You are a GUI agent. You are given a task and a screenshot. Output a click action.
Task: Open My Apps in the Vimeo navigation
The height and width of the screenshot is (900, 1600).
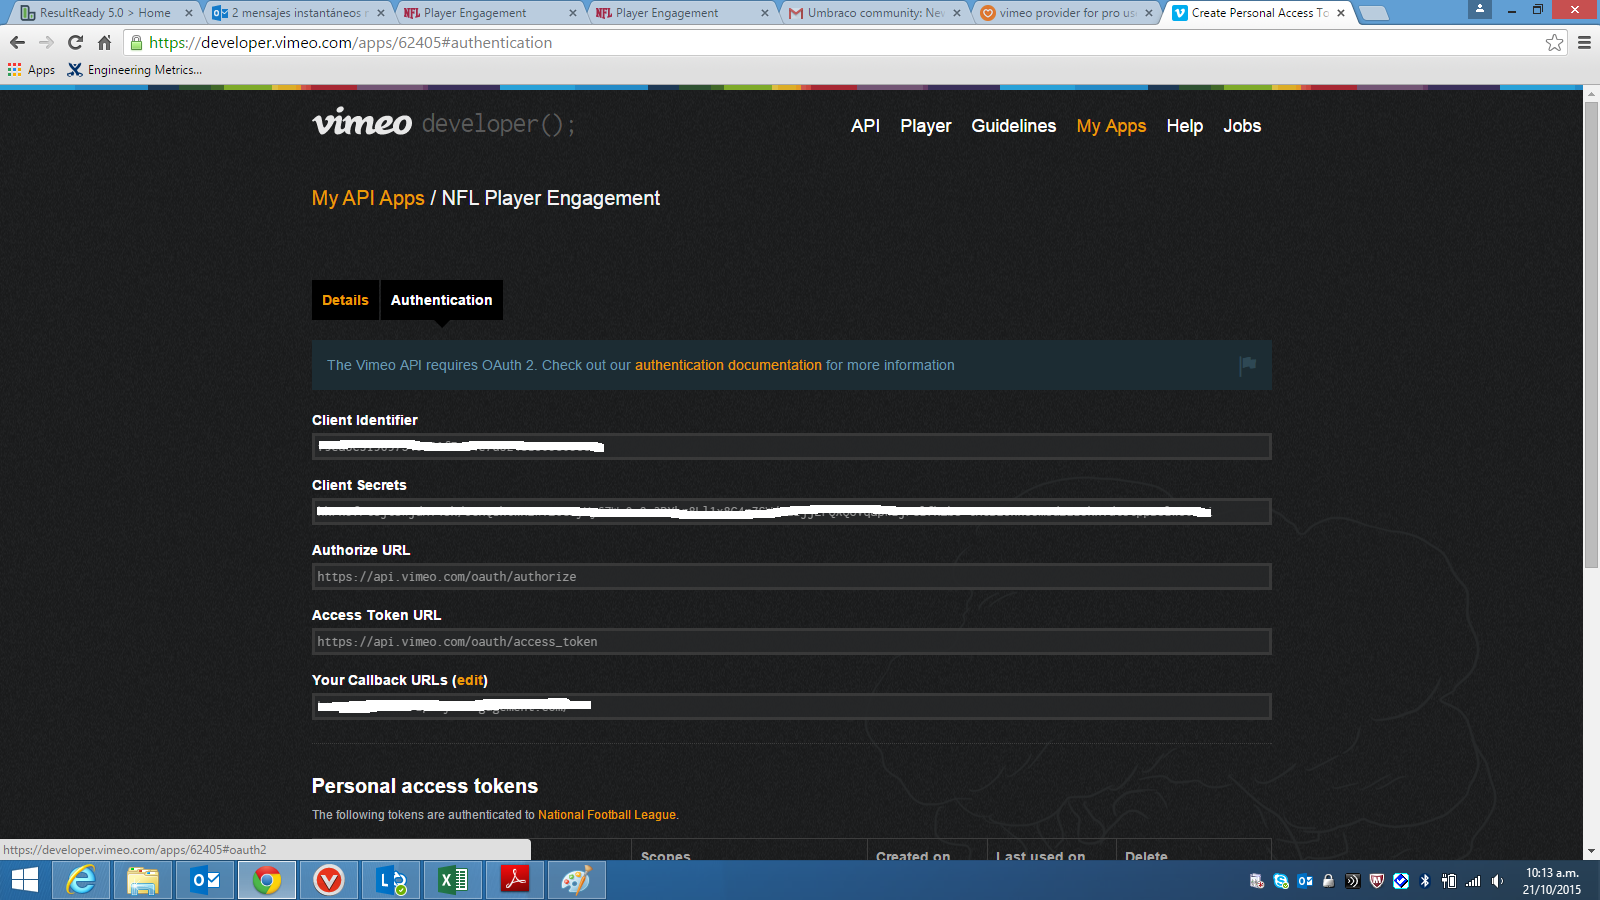[1111, 126]
